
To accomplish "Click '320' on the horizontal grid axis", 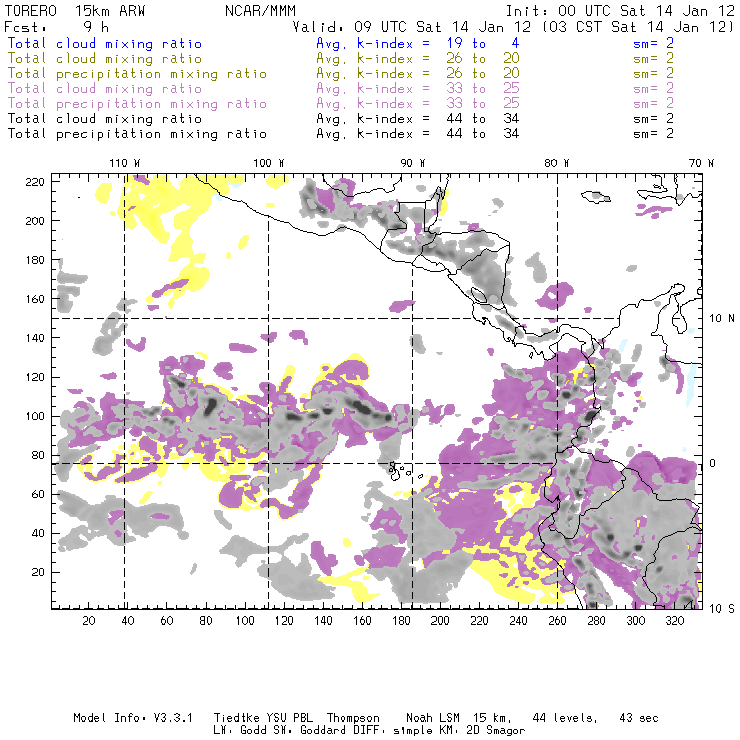I will pos(674,621).
